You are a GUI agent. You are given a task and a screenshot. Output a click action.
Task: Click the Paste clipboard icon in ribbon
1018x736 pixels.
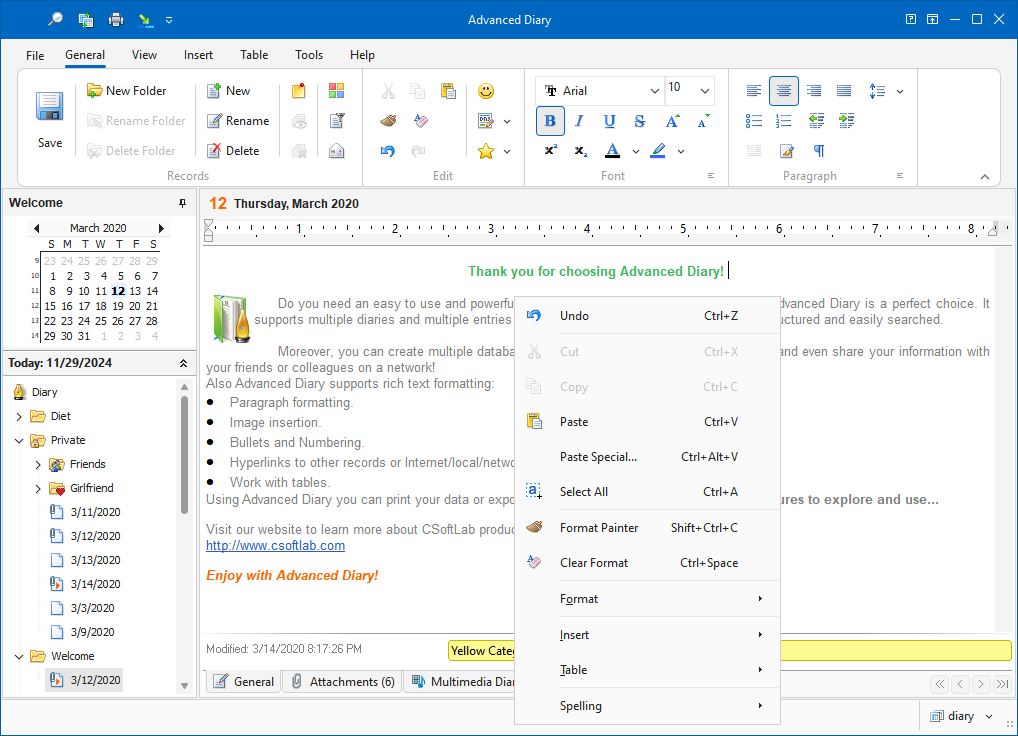[448, 91]
